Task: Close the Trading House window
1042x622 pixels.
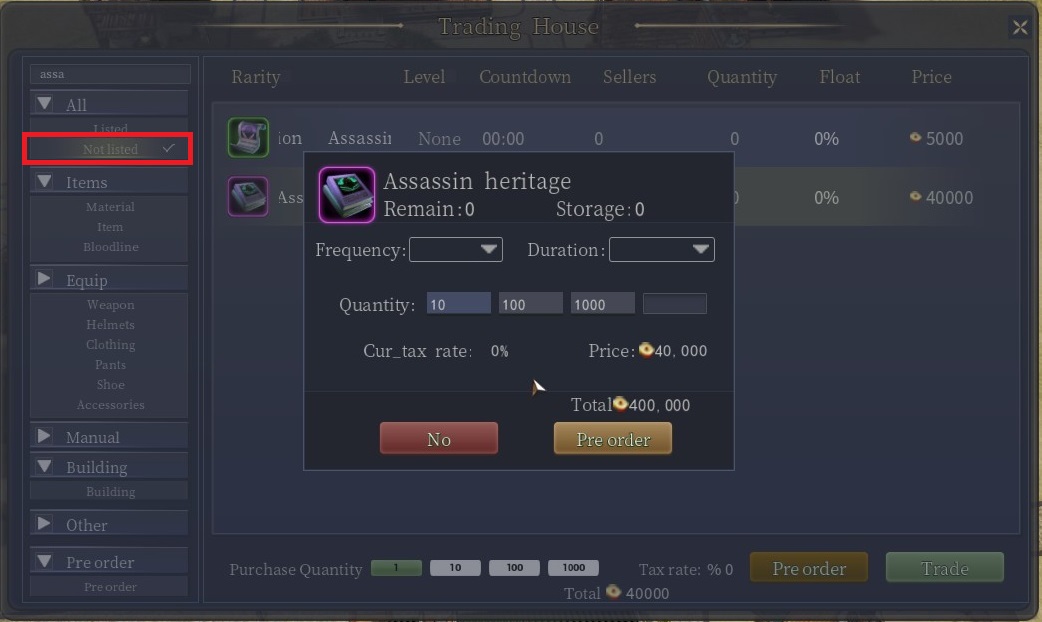Action: tap(1019, 27)
